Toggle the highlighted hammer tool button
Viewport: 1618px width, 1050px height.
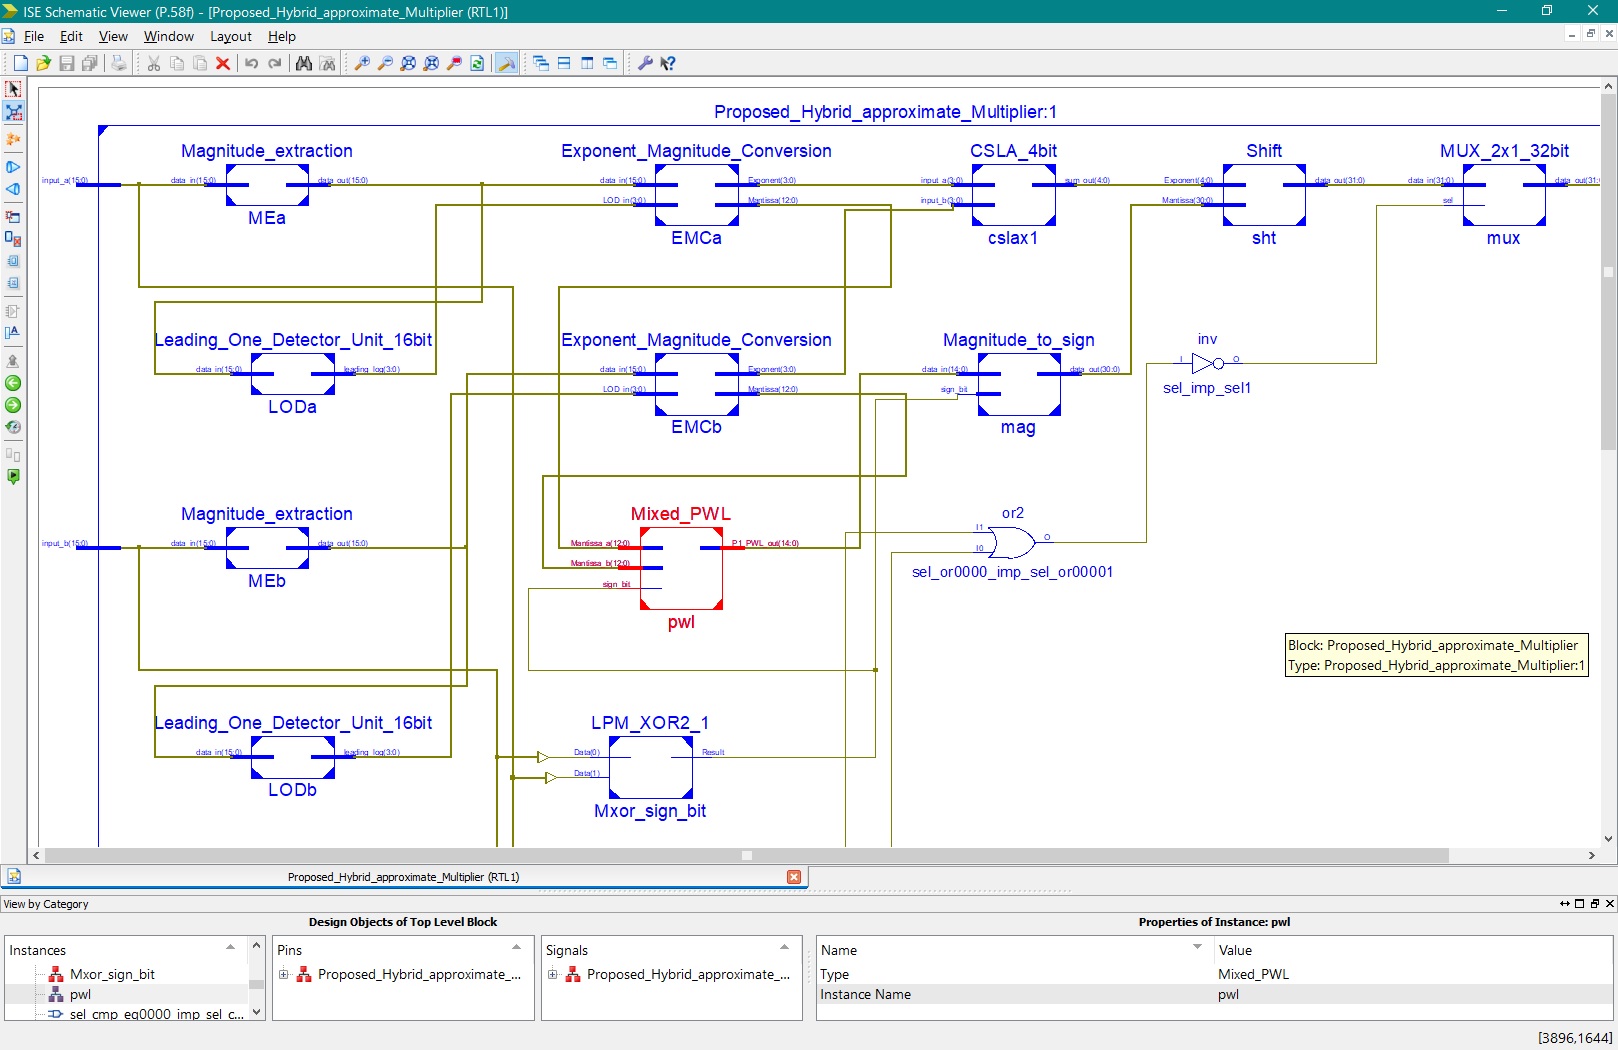[x=507, y=63]
